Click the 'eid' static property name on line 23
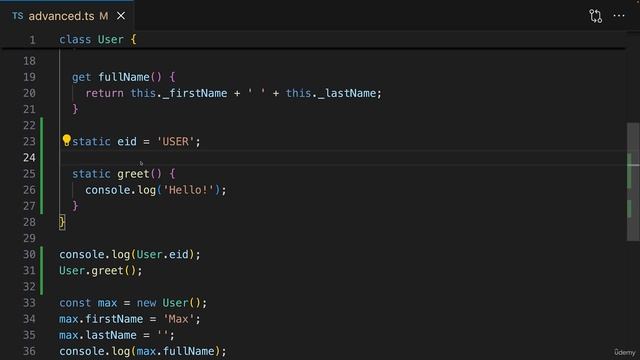Screen dimensions: 640x360 click(127, 142)
